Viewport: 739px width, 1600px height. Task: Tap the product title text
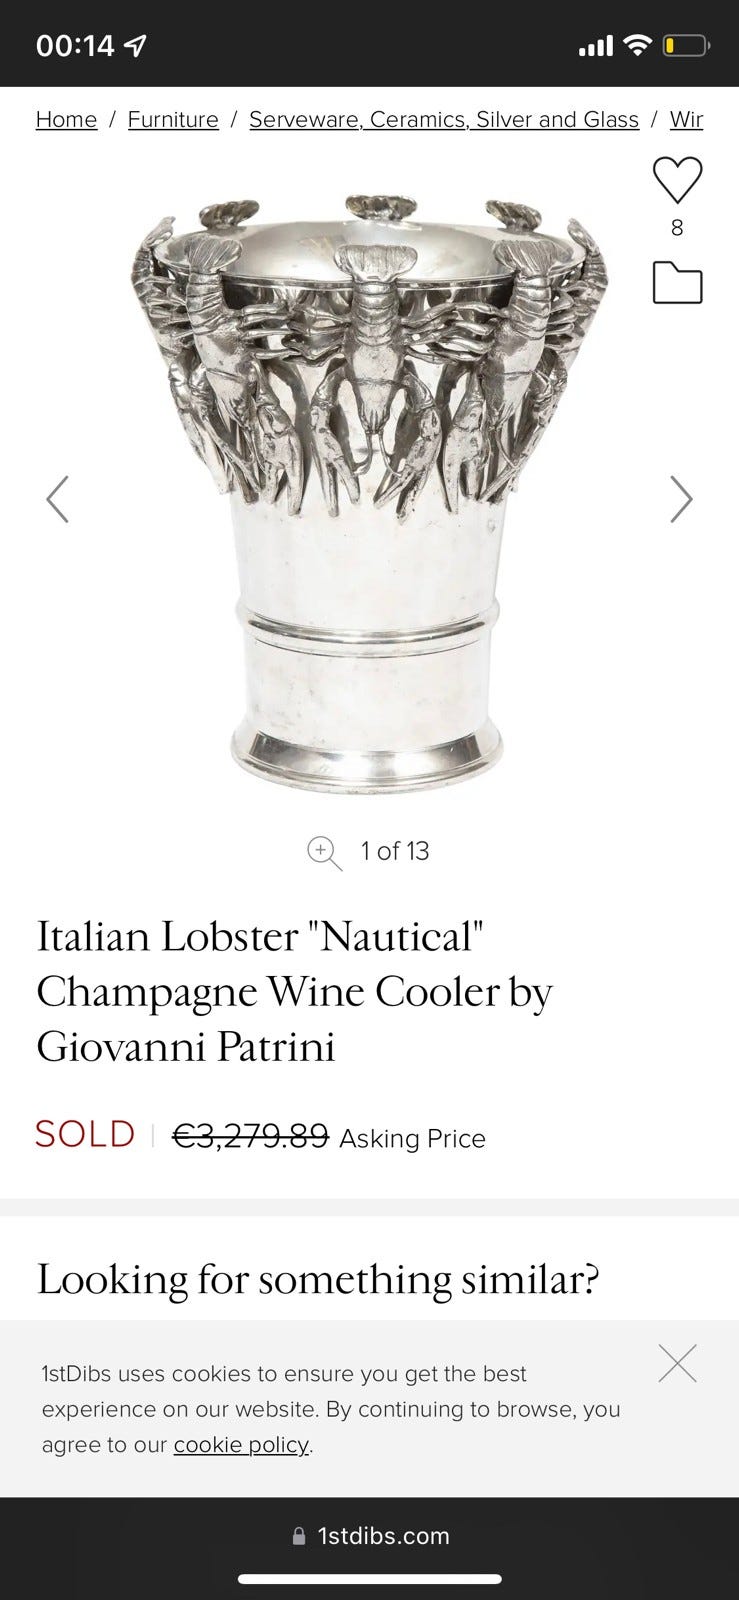click(294, 991)
